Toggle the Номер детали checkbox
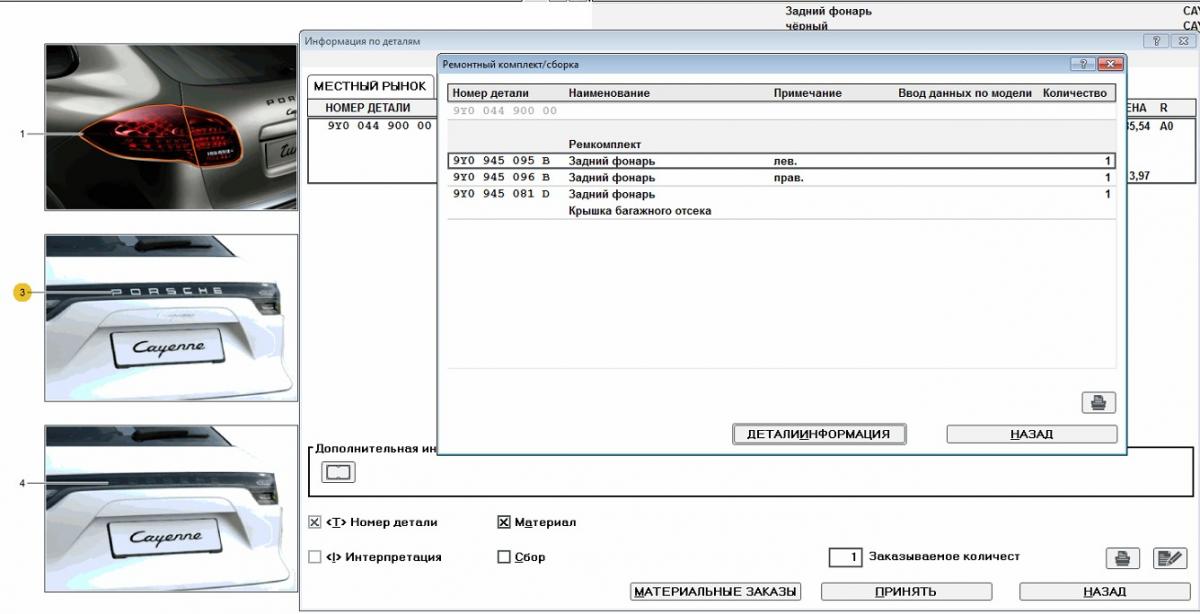Image resolution: width=1200 pixels, height=614 pixels. pyautogui.click(x=315, y=522)
